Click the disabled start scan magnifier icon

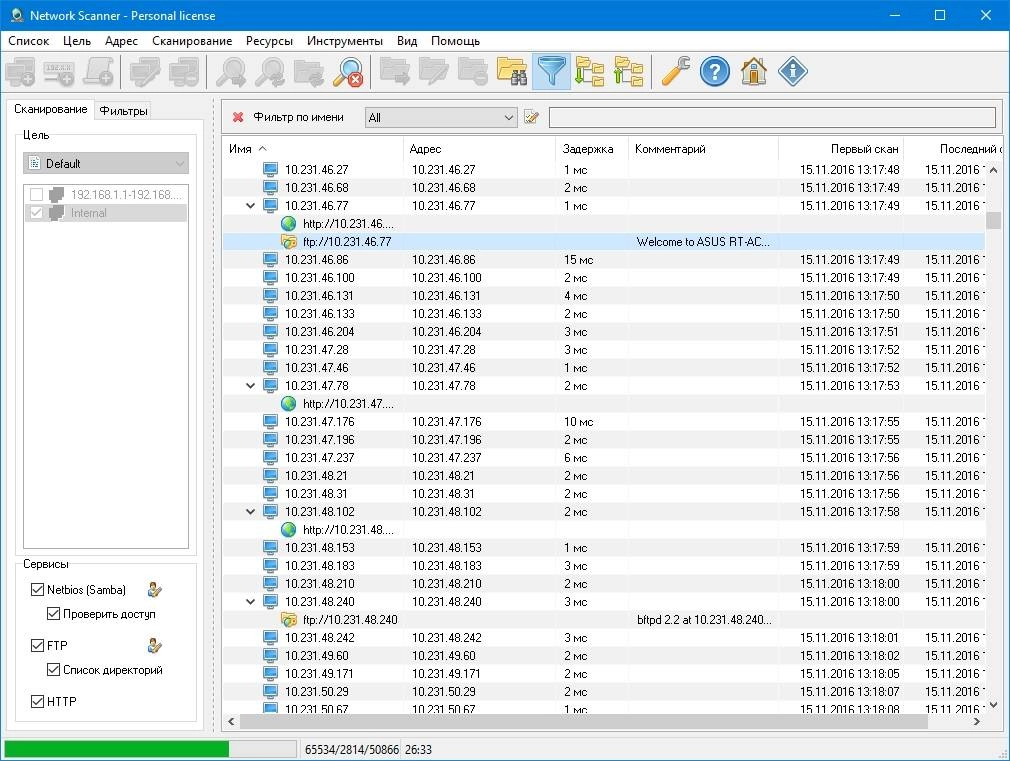coord(231,72)
